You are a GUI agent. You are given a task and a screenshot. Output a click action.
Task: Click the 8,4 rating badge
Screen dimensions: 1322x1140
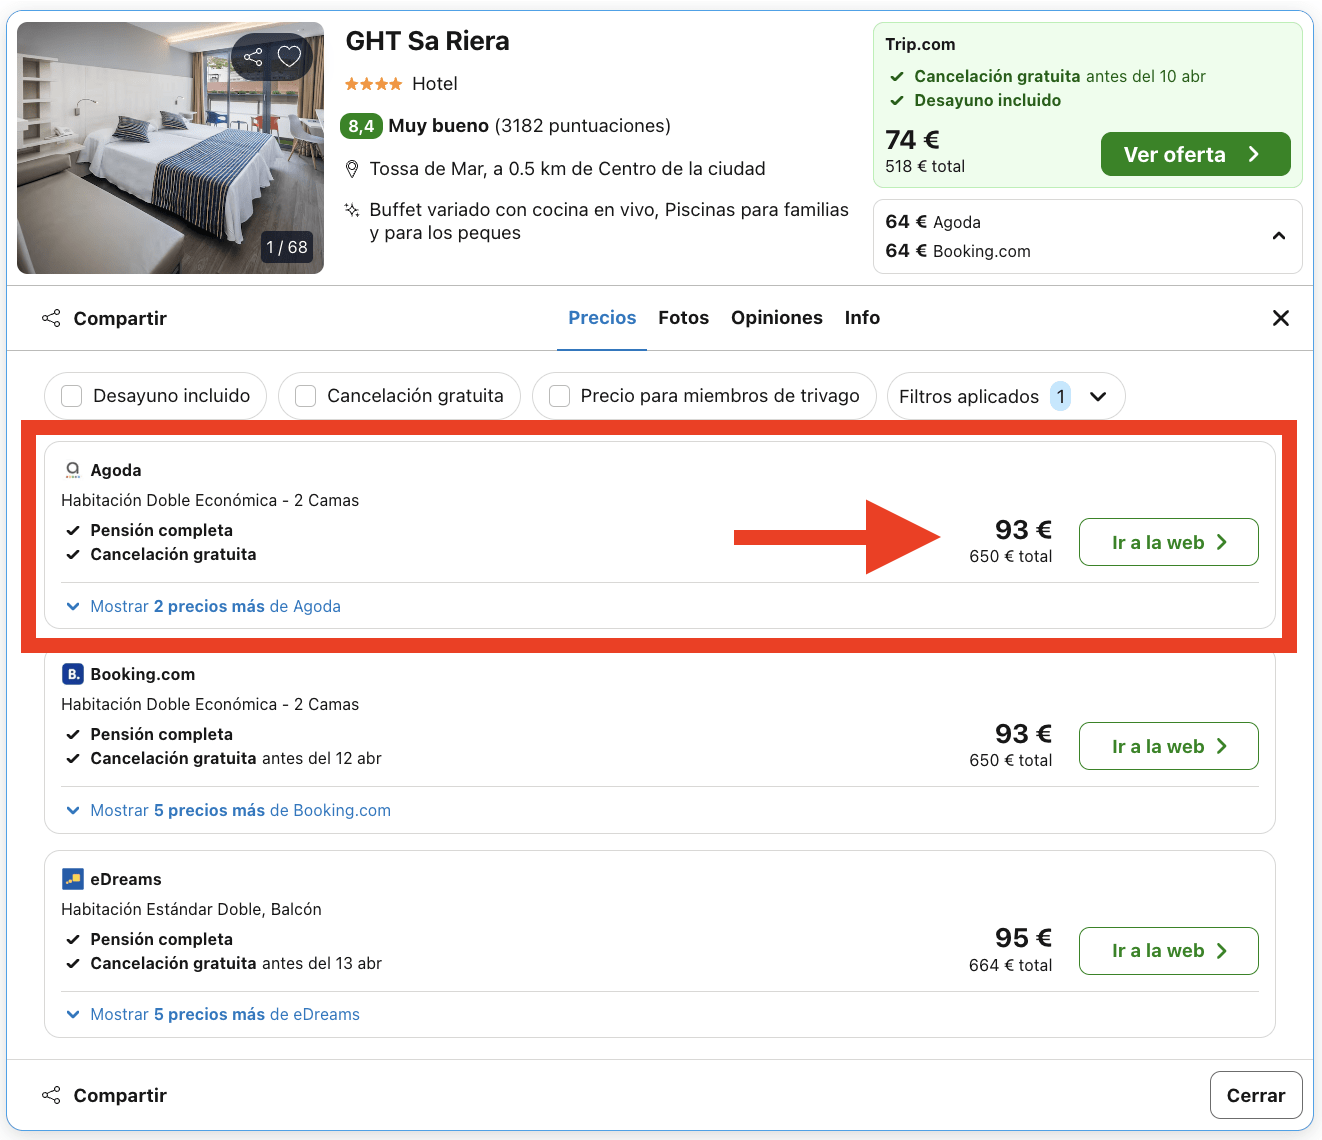361,126
